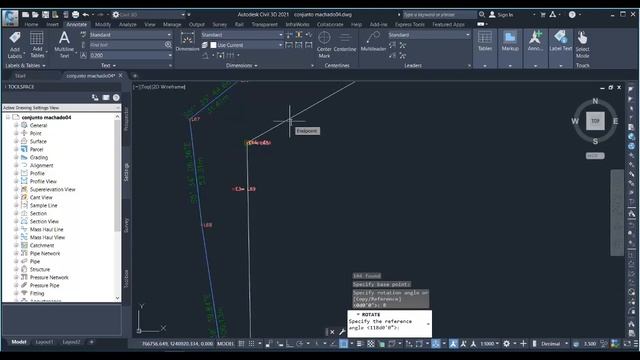Click the Civil 3D application menu logo
The height and width of the screenshot is (360, 640).
coord(10,18)
